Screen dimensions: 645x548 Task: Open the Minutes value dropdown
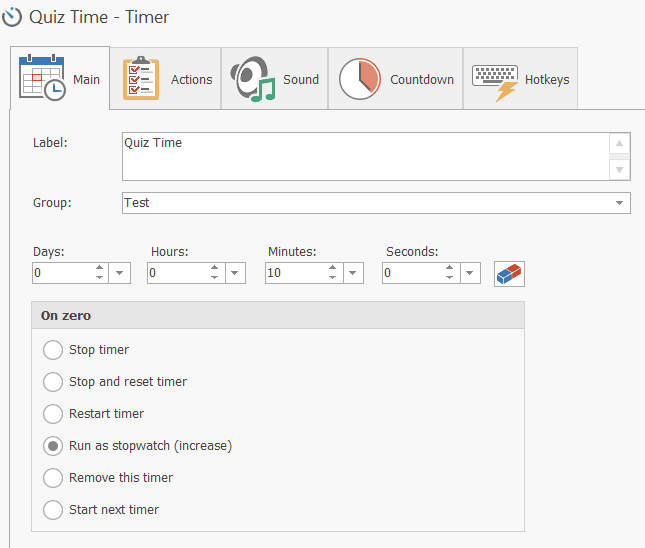(x=353, y=273)
